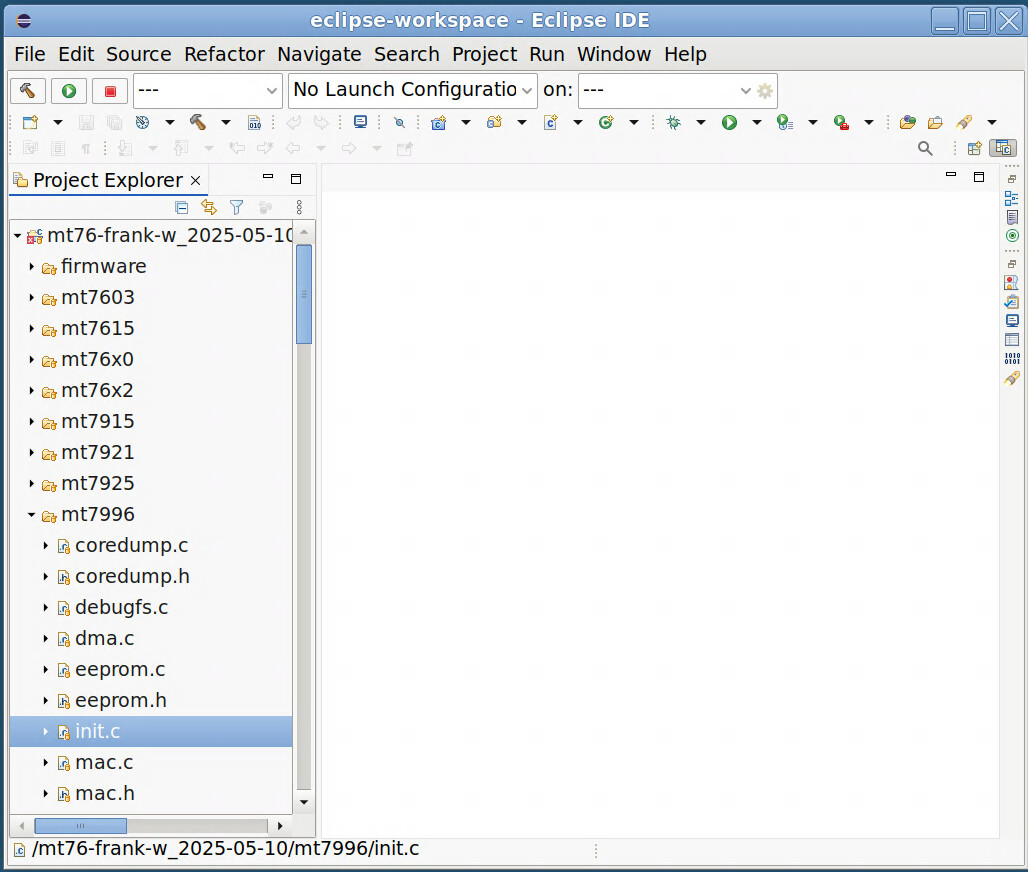This screenshot has width=1028, height=872.
Task: Open the Properties table icon in right sidebar
Action: [x=1012, y=340]
